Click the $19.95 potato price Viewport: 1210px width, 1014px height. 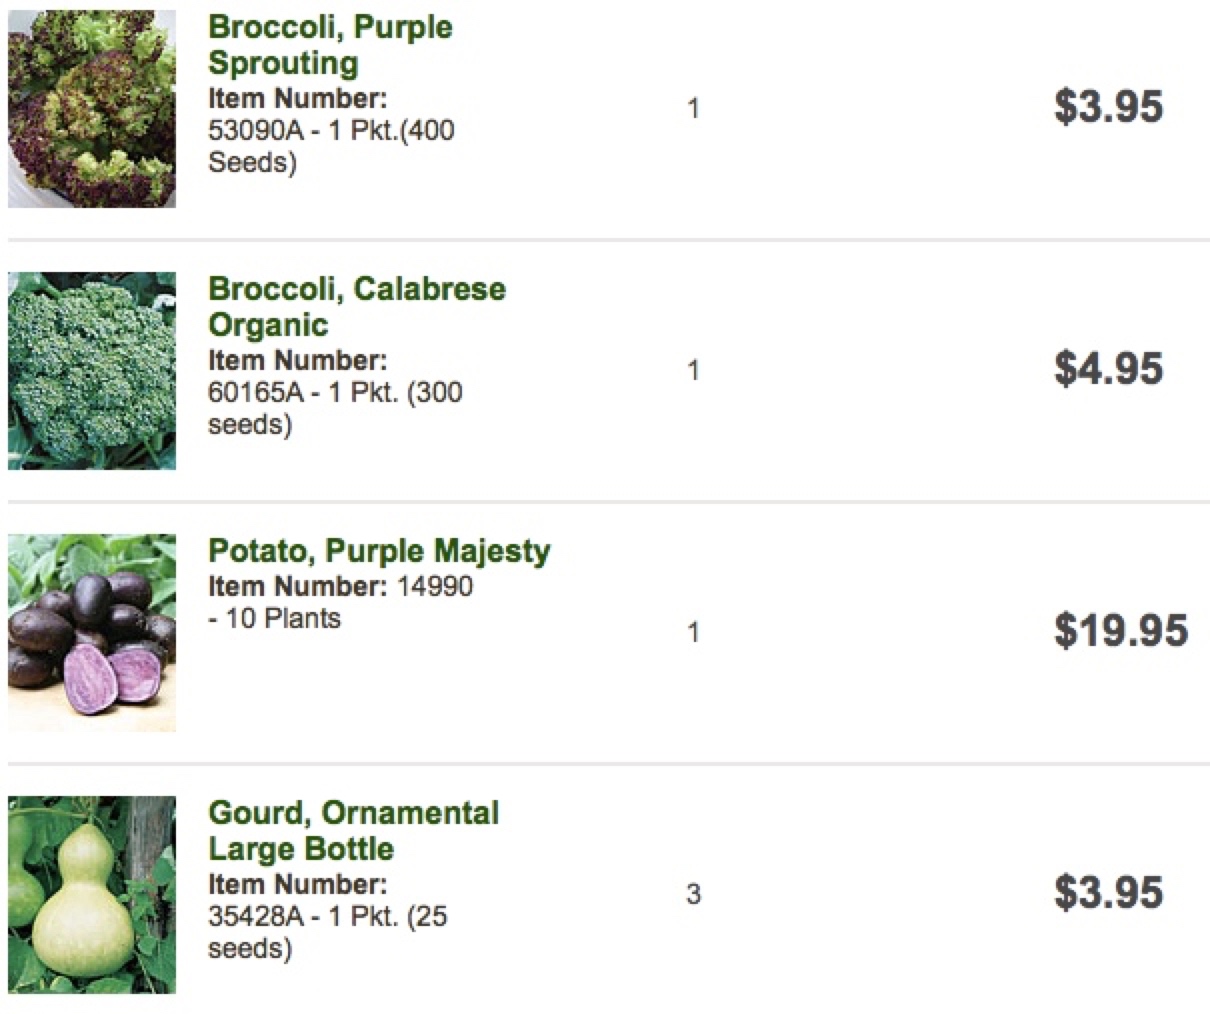[x=1120, y=631]
